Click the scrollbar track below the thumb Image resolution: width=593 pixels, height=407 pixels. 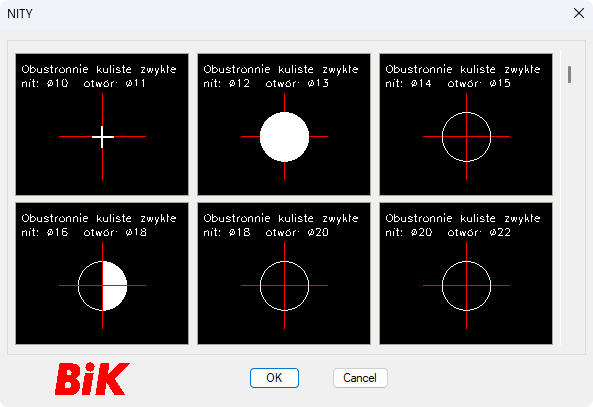570,212
